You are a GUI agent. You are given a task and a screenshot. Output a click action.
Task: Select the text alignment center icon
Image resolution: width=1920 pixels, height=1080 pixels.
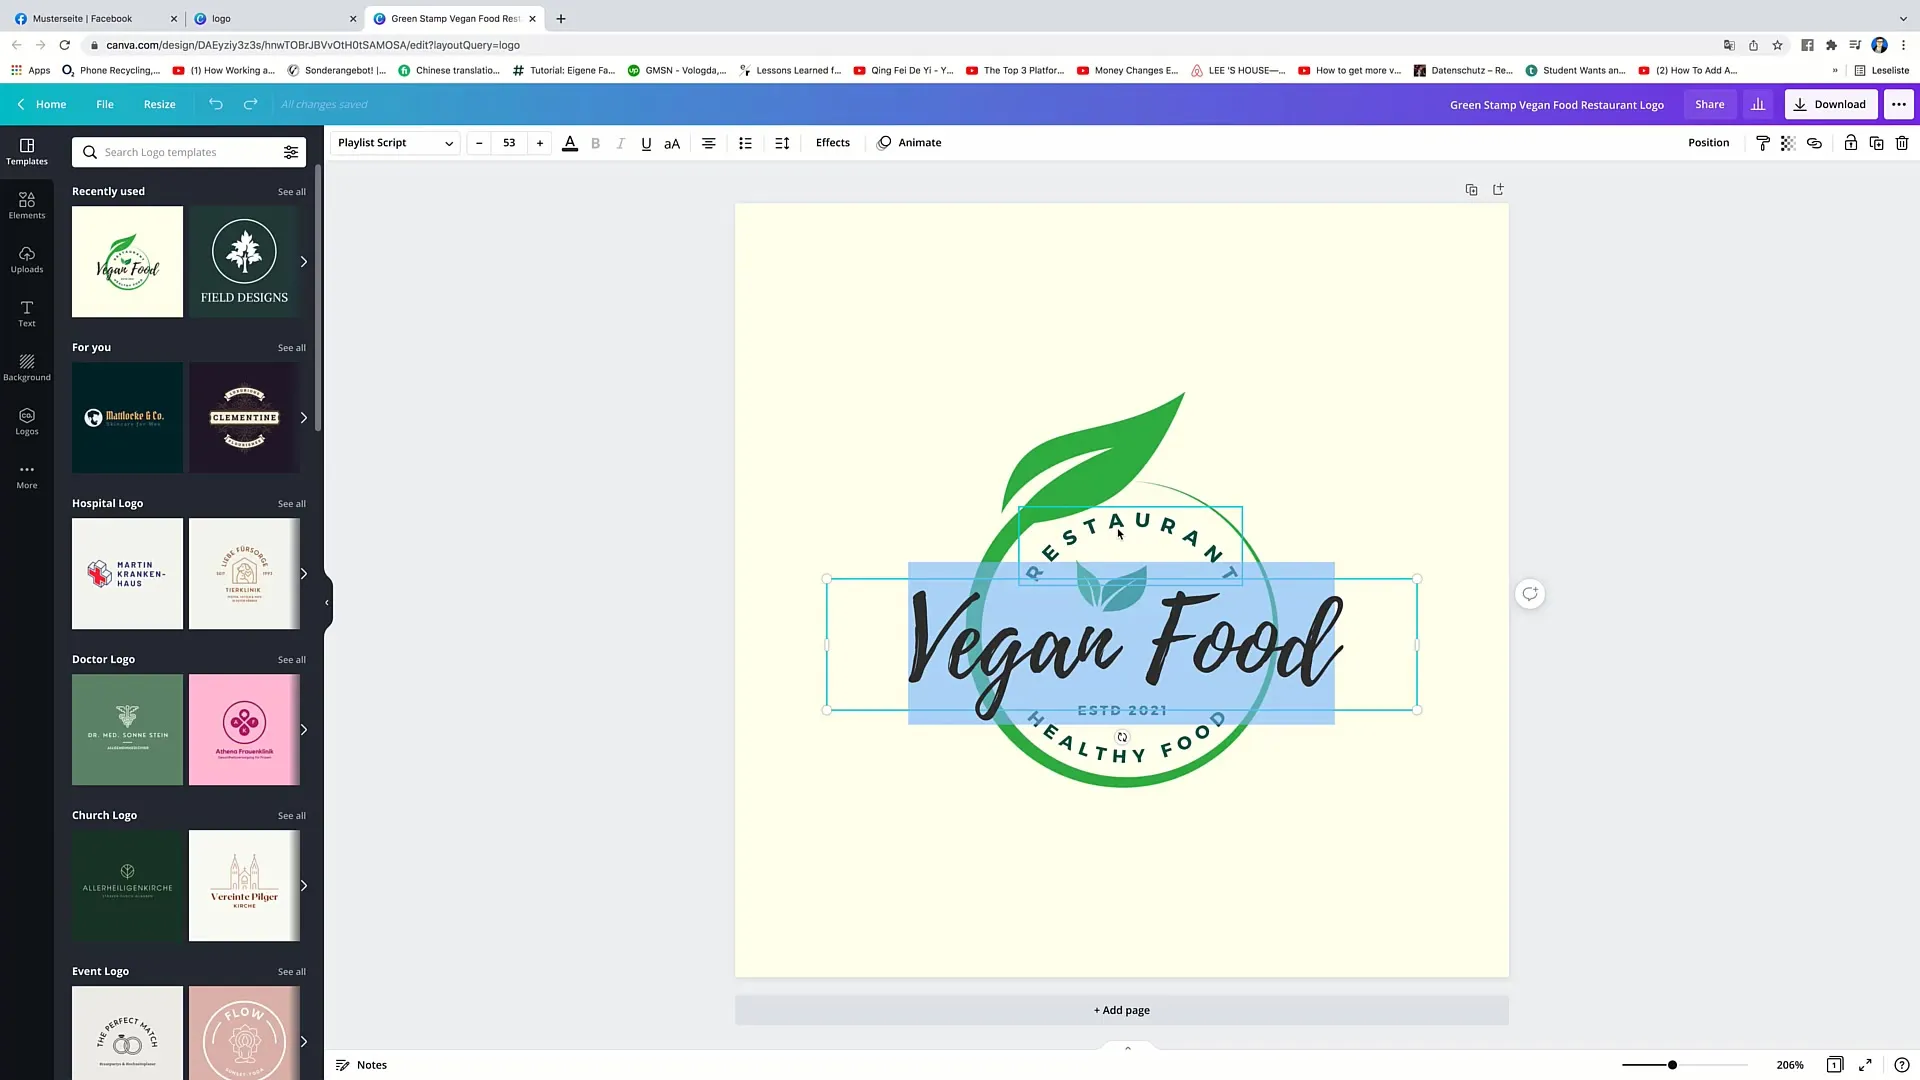707,142
